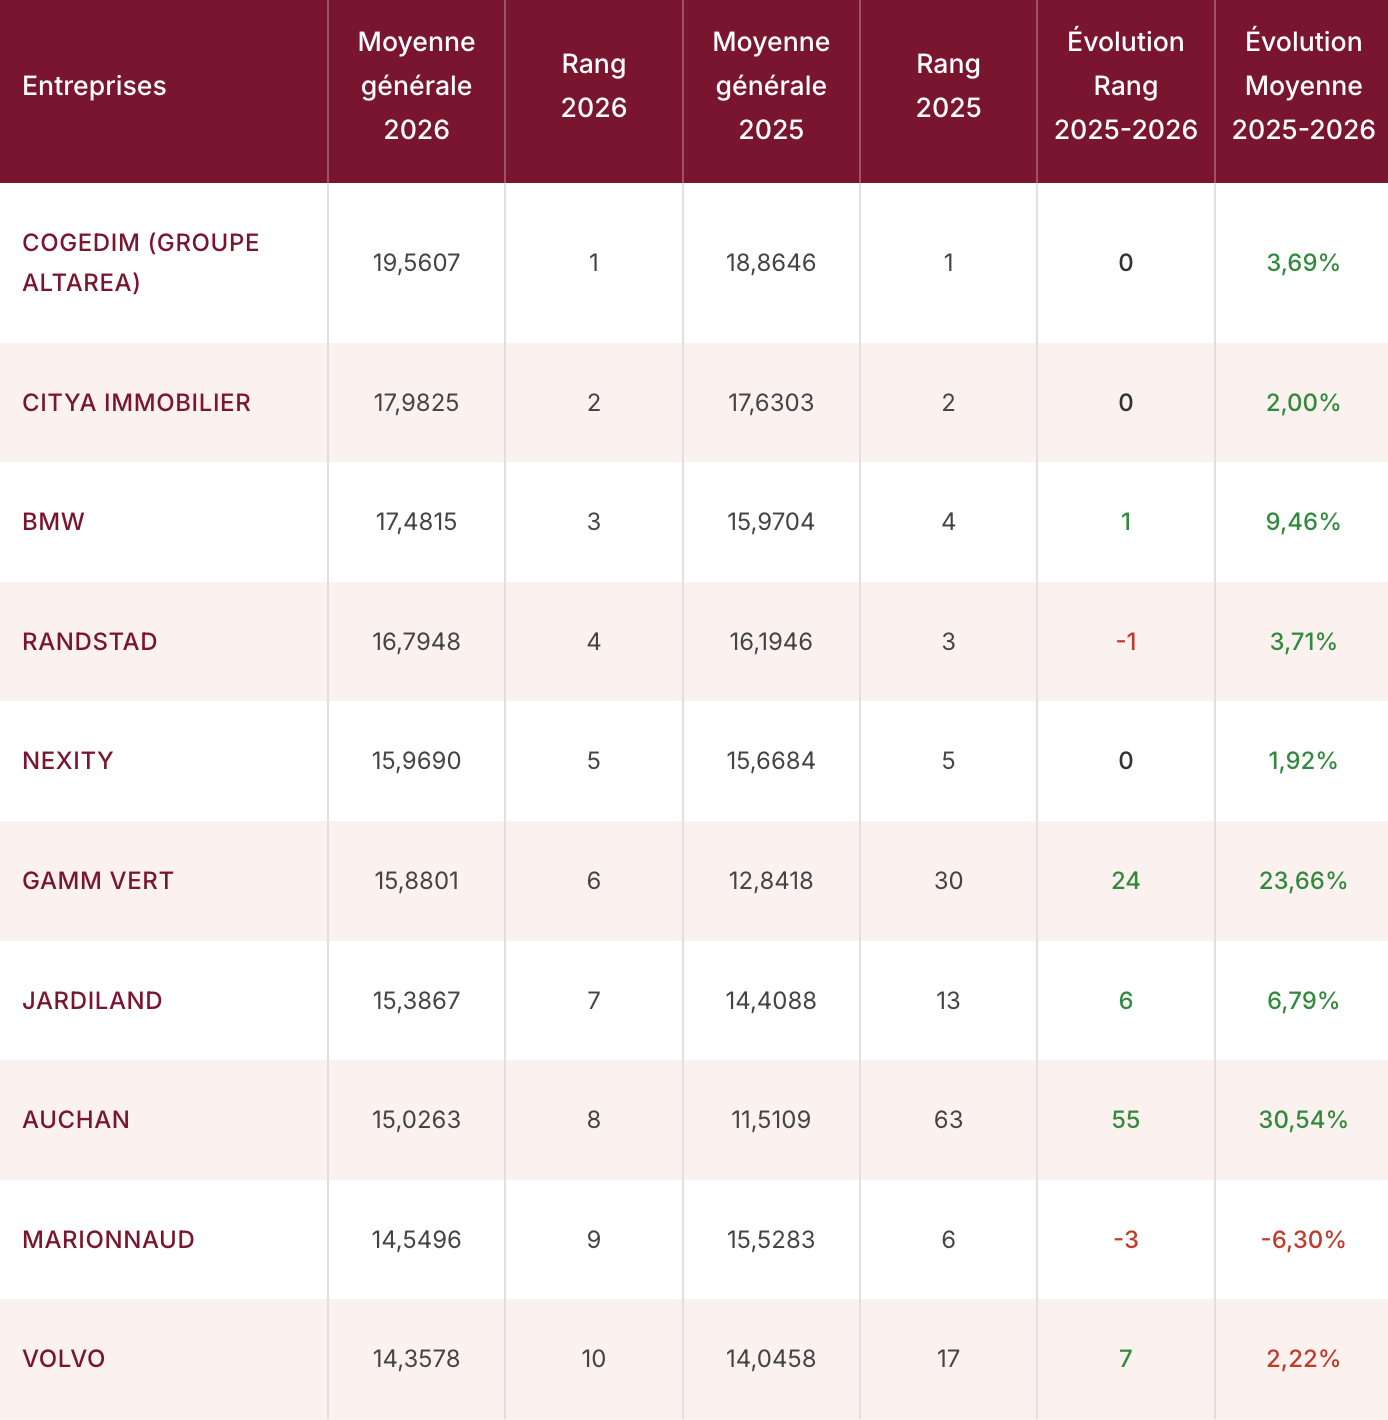This screenshot has width=1388, height=1420.
Task: Click the Rang 2026 column header
Action: coord(594,86)
